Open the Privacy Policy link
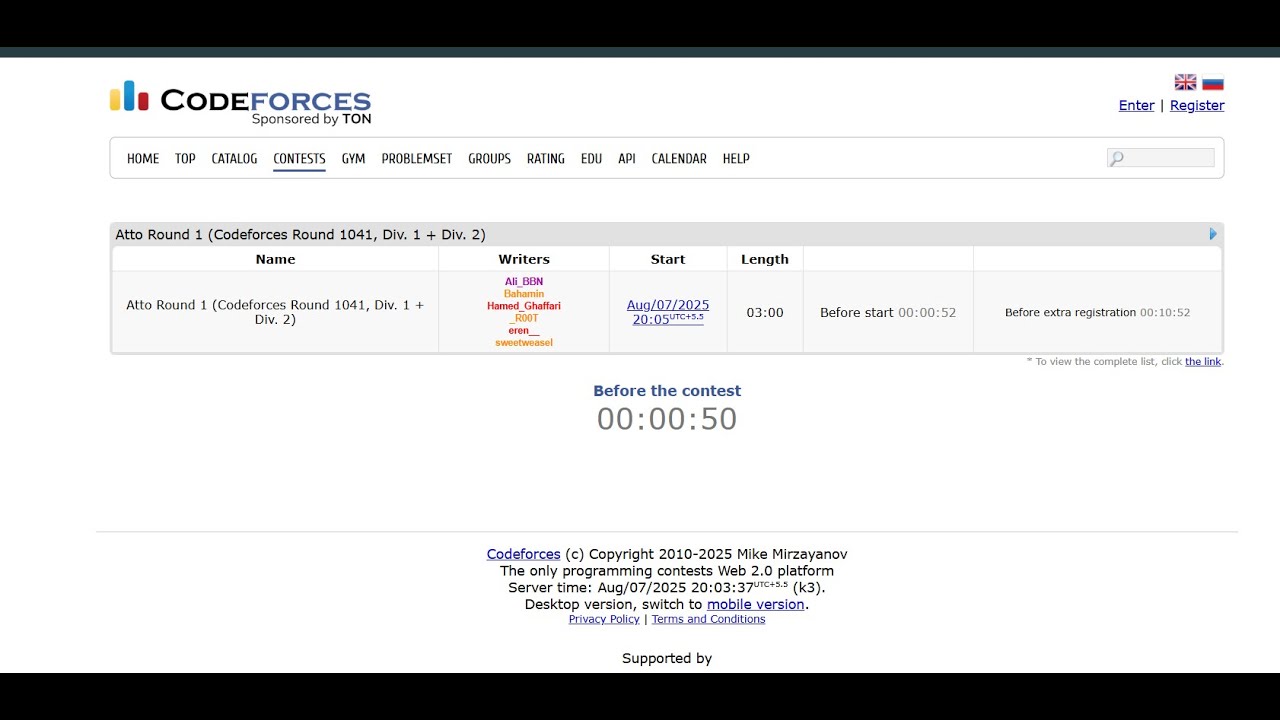The image size is (1280, 720). [x=604, y=619]
